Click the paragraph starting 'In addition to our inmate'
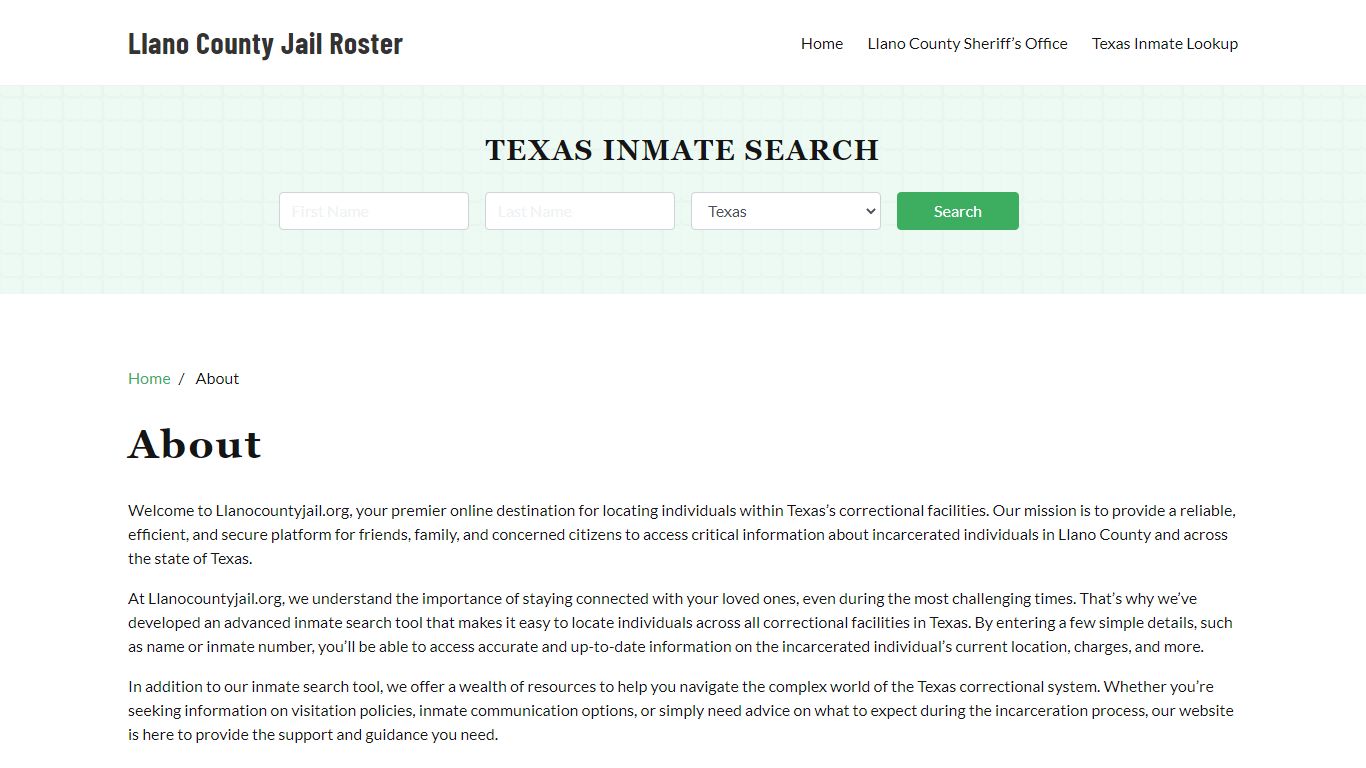 (x=683, y=710)
